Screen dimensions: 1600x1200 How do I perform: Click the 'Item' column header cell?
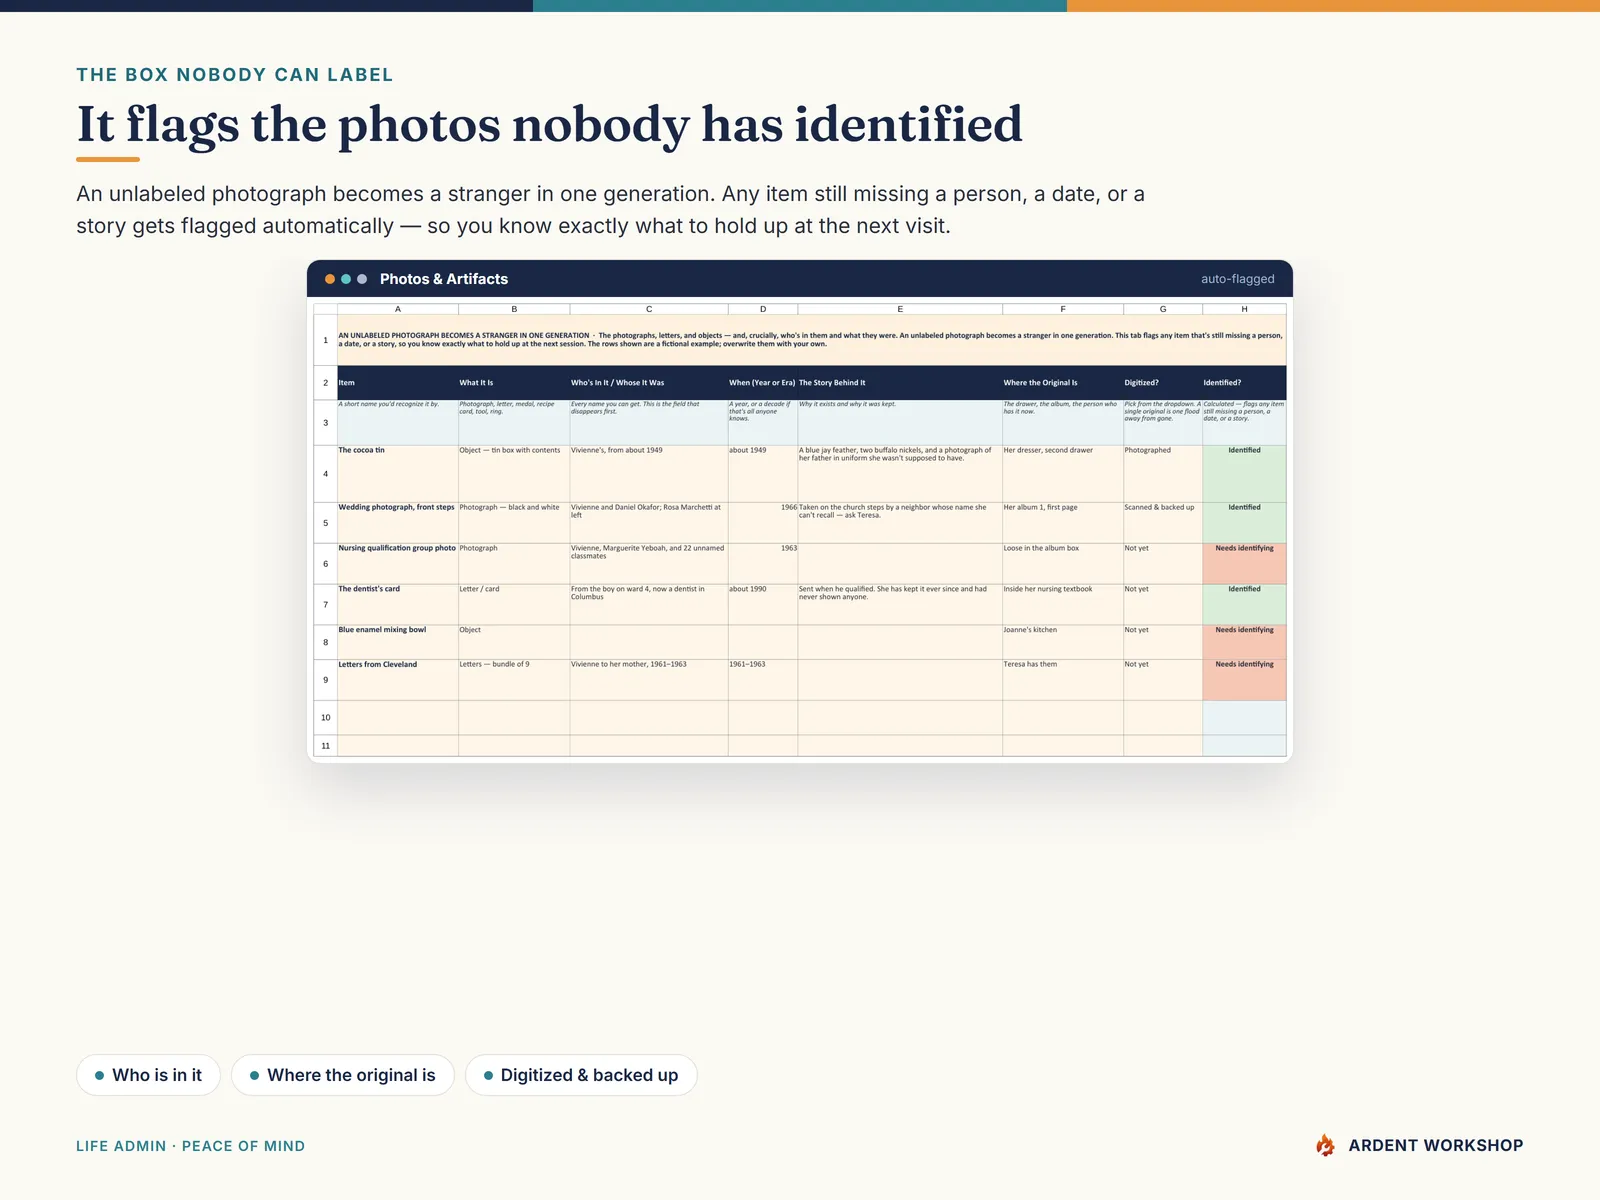tap(398, 383)
